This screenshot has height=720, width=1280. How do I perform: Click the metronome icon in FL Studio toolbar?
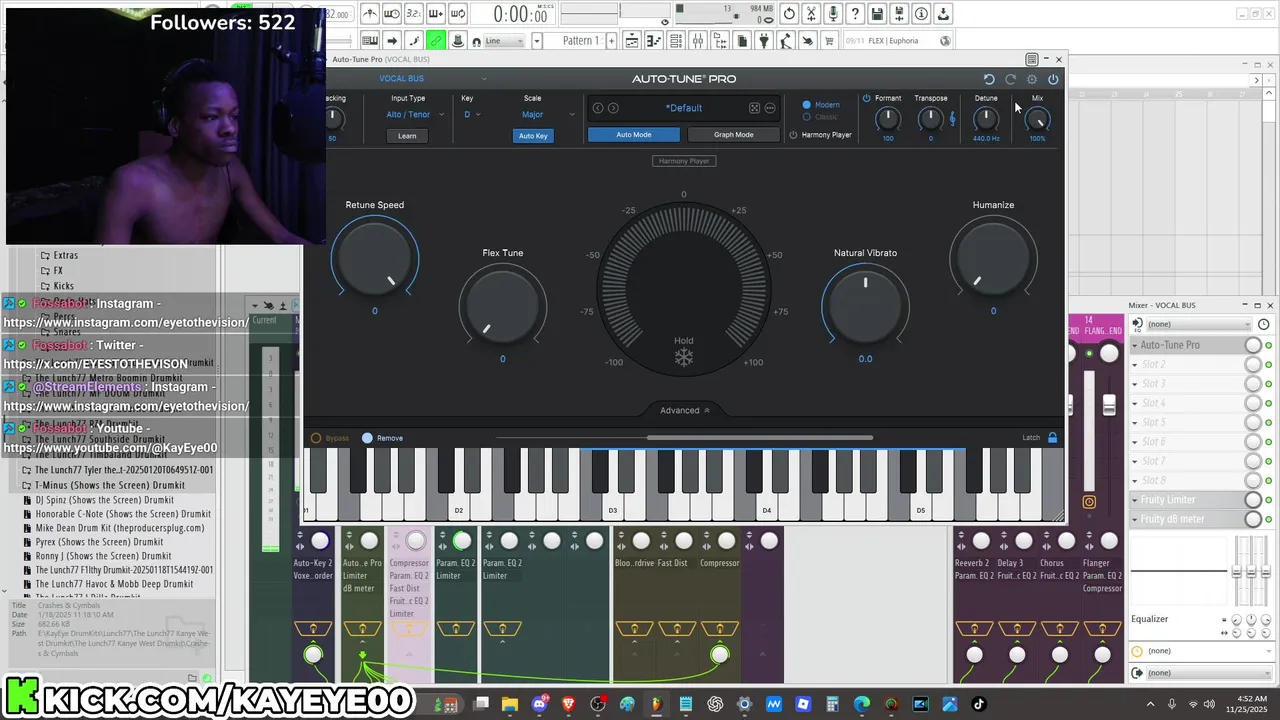369,14
